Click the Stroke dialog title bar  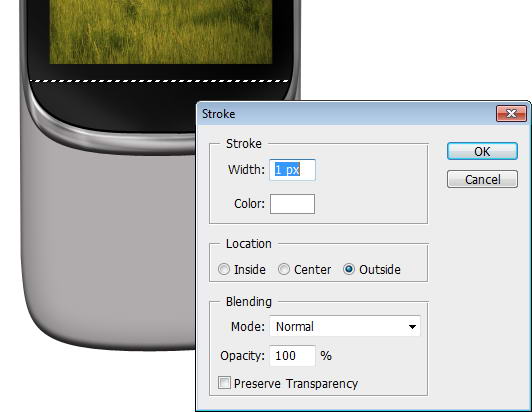(346, 114)
